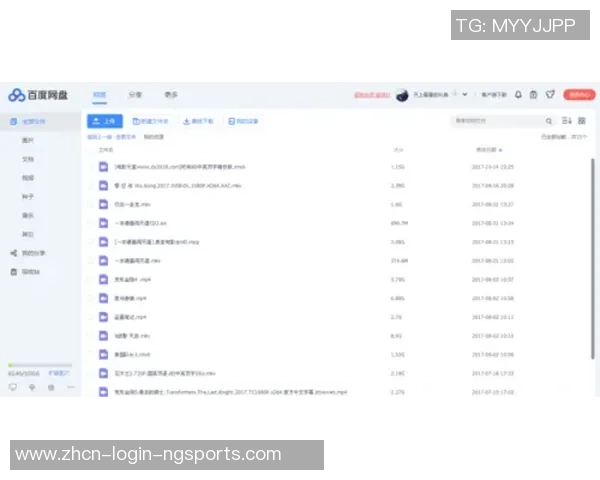The width and height of the screenshot is (600, 480).
Task: Open the Transformers.The.Last.Knight .mp4 file name
Action: click(x=231, y=392)
